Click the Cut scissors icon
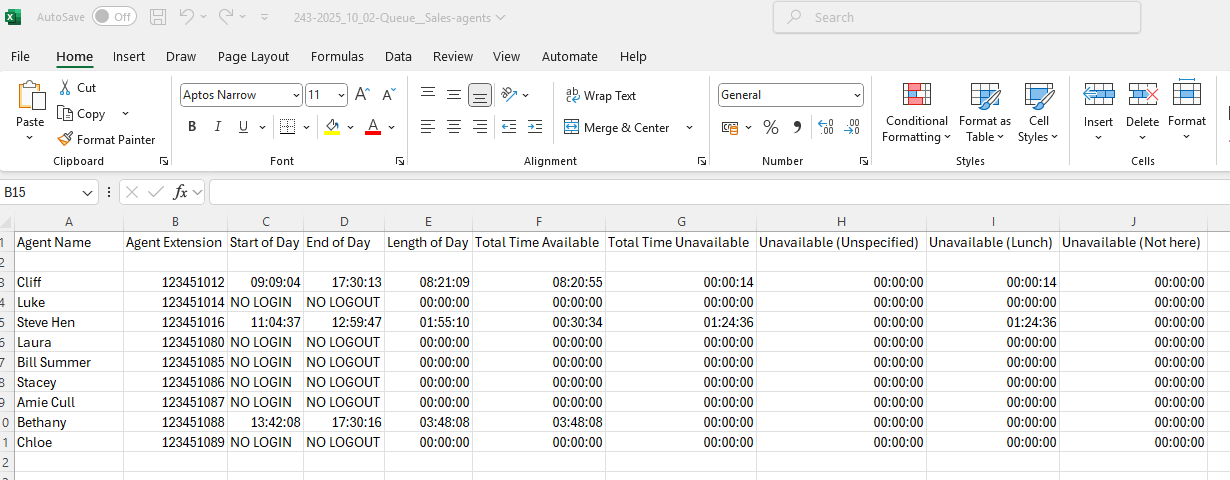Screen dimensions: 1230x480 pos(65,88)
